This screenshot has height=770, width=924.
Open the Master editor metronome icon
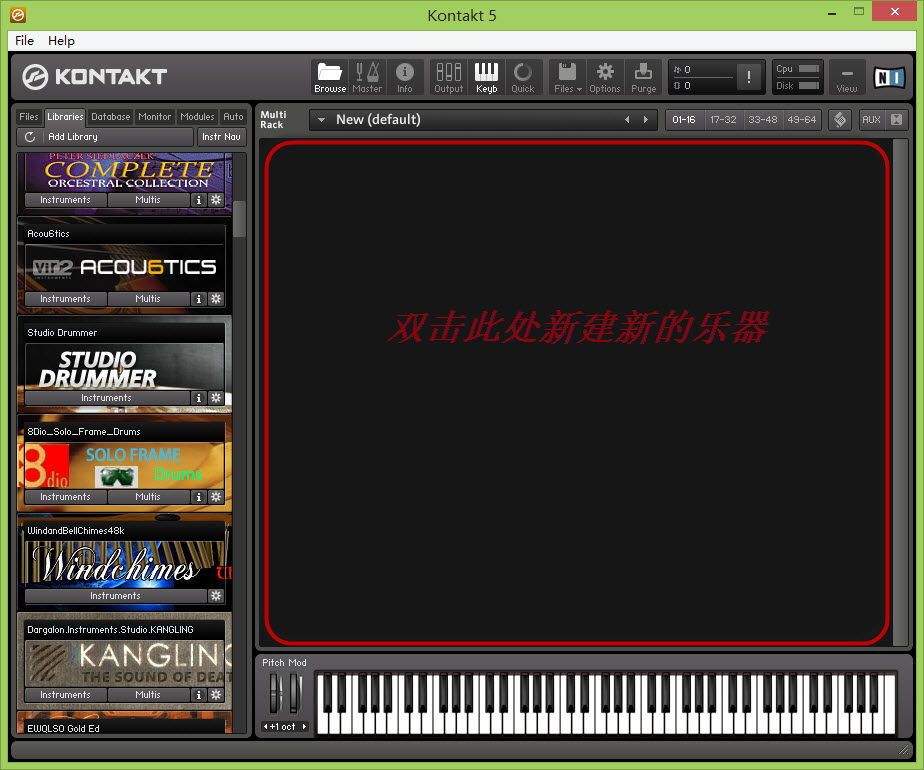[x=367, y=77]
